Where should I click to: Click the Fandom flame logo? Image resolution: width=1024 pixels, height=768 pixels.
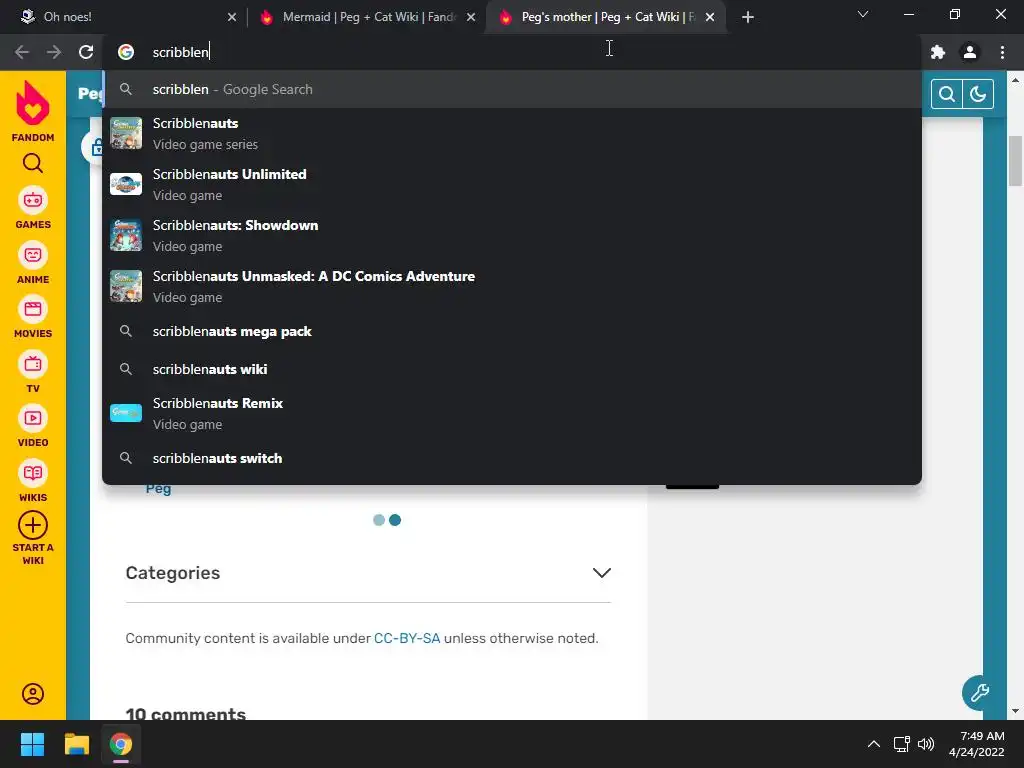[x=33, y=103]
